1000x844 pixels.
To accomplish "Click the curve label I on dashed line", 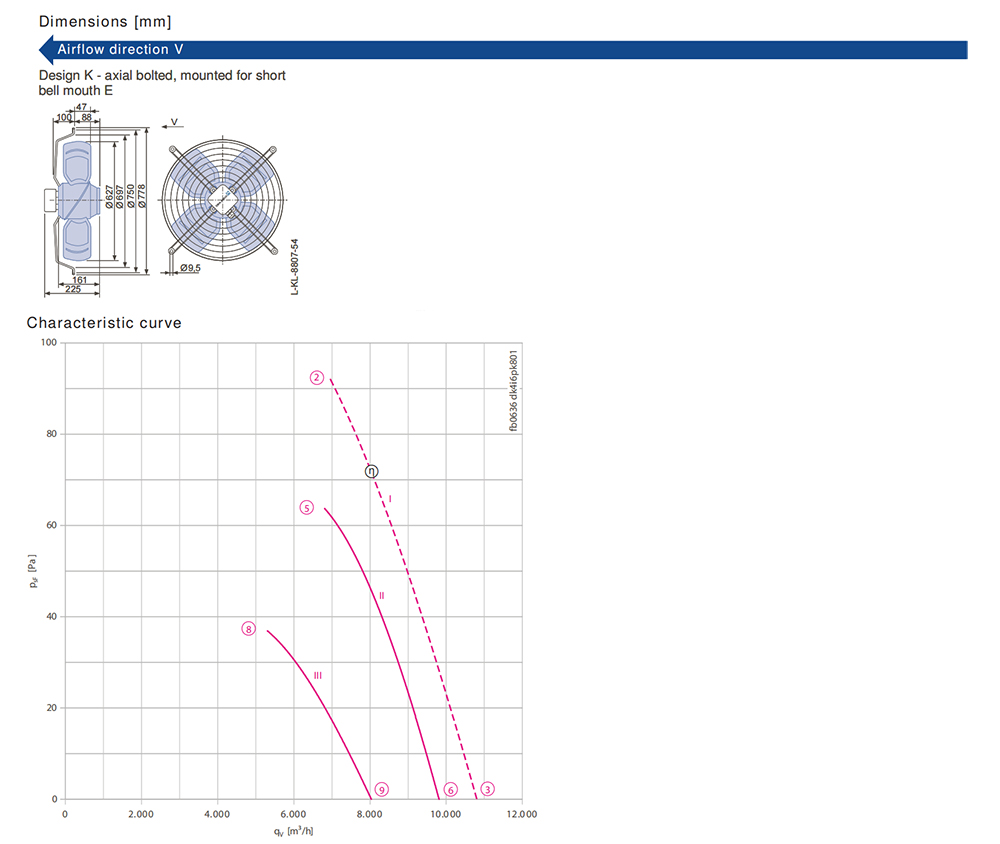I will pyautogui.click(x=390, y=499).
